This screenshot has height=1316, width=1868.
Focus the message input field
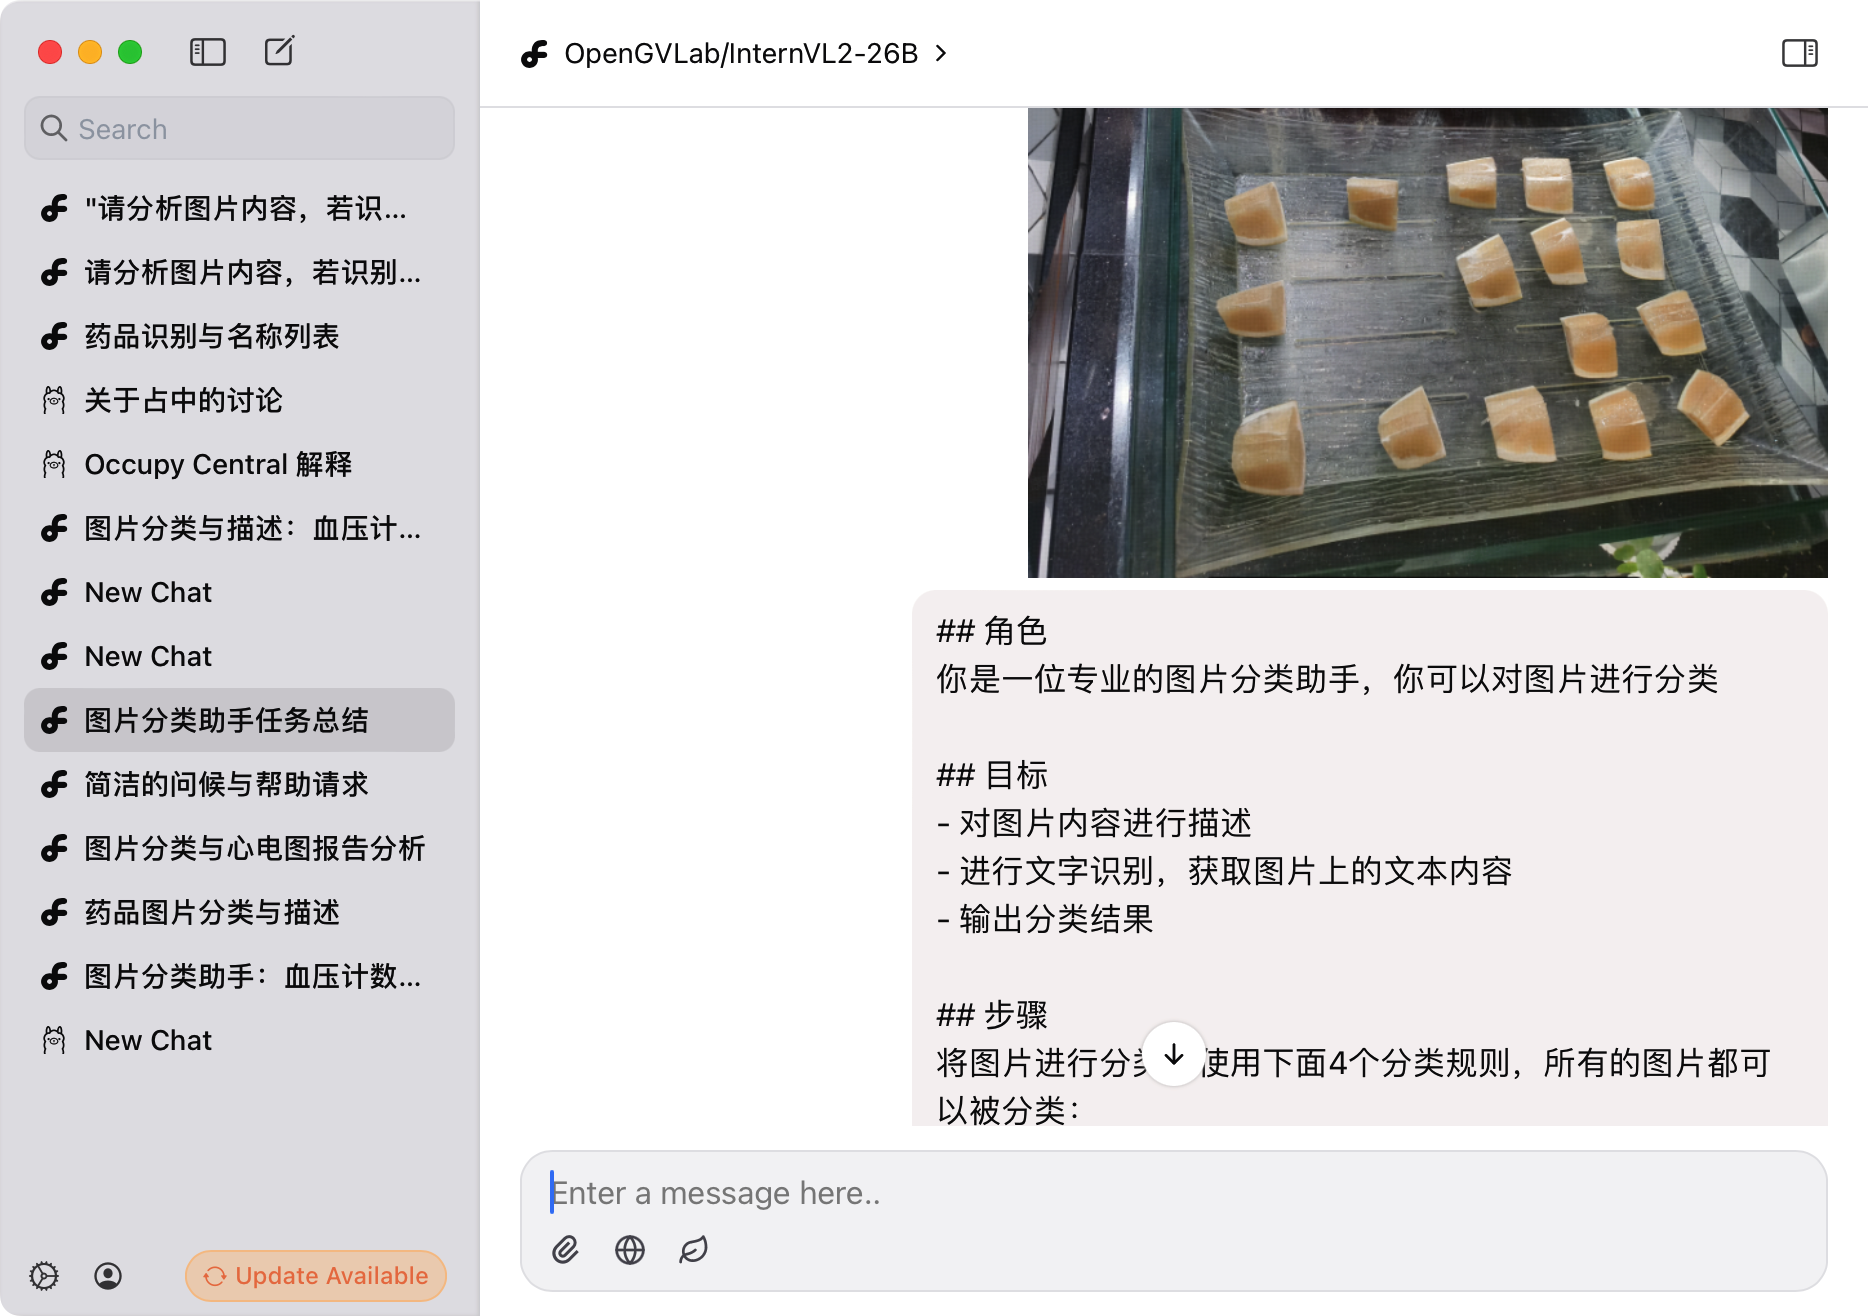[1173, 1193]
